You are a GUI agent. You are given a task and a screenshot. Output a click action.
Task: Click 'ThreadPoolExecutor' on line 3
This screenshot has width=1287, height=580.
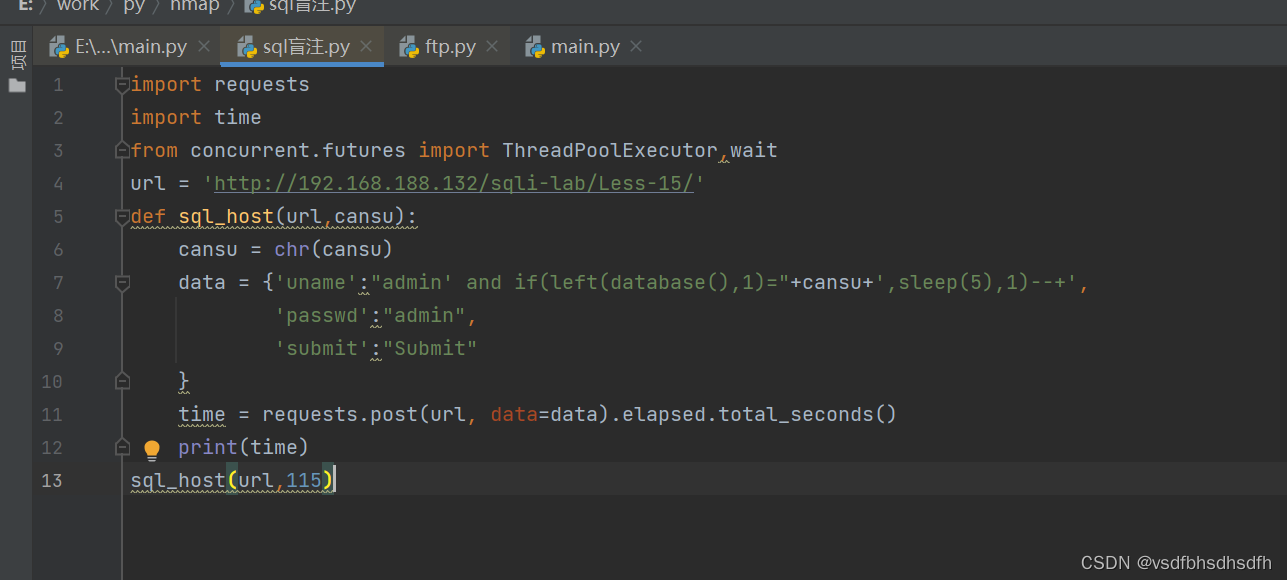[x=610, y=151]
